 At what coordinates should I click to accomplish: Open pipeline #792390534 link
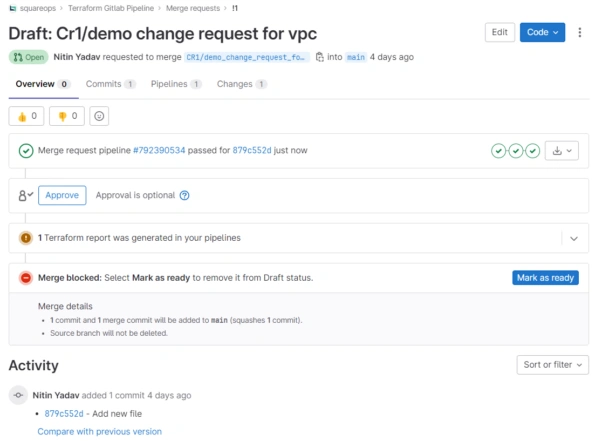159,150
